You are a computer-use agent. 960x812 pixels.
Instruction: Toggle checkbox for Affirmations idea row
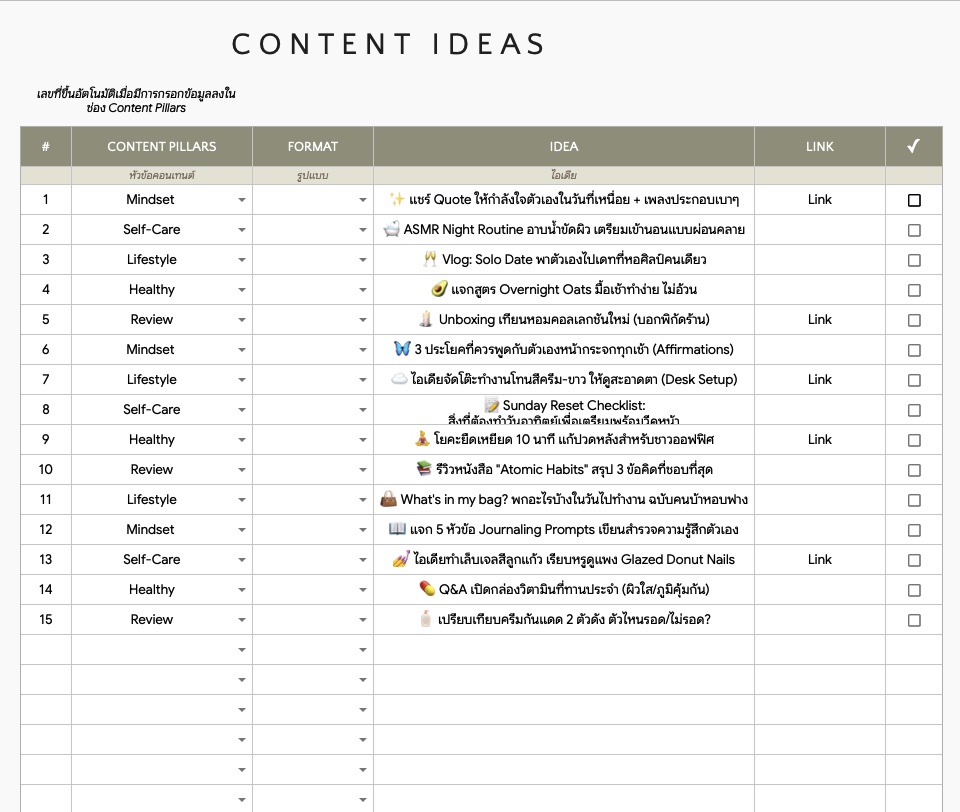tap(914, 350)
